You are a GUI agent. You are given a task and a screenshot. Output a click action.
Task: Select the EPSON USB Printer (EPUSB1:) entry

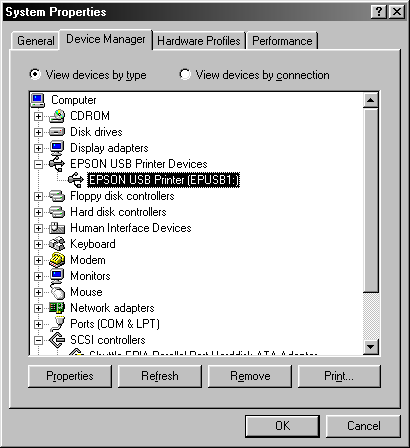click(x=164, y=180)
